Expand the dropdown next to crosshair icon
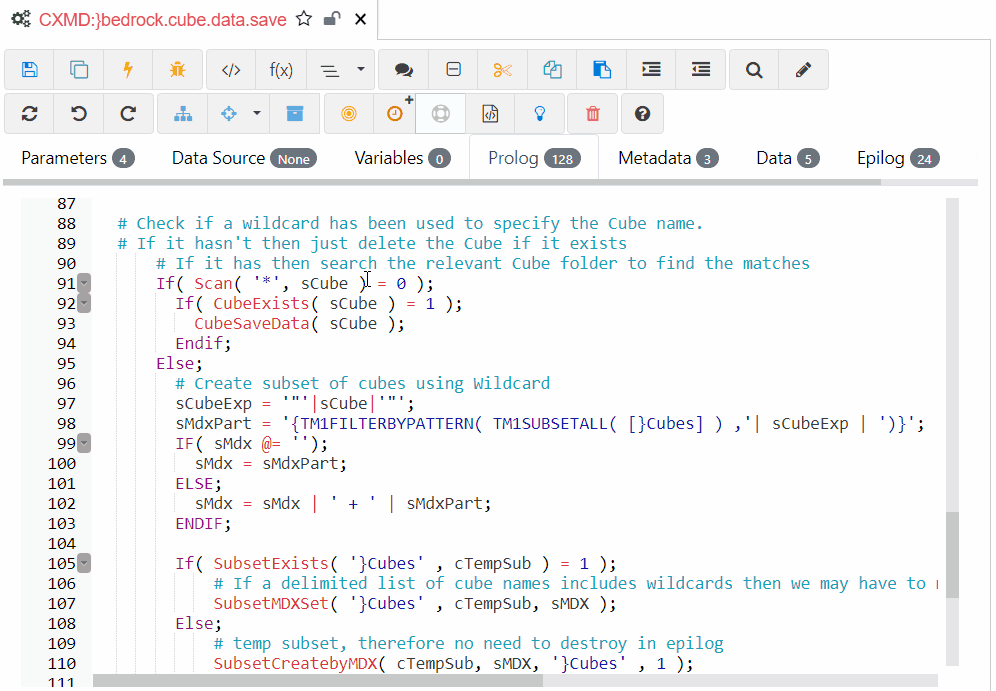 coord(256,114)
